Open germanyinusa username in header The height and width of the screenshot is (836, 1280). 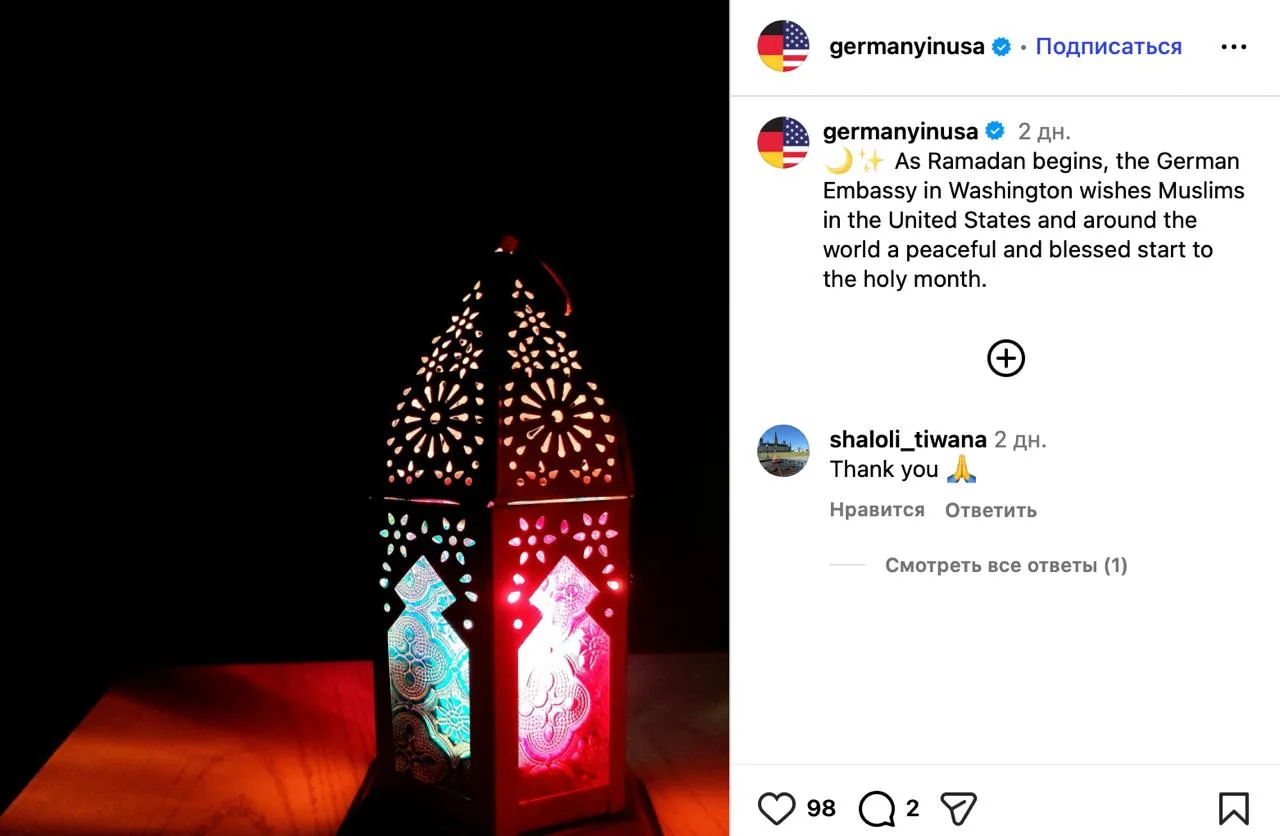click(x=907, y=47)
